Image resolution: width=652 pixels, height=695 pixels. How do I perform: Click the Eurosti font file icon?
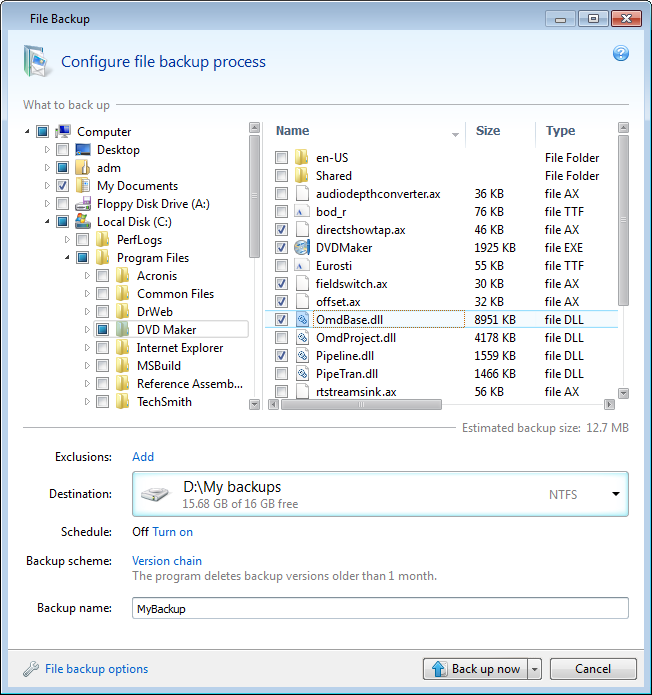[x=302, y=266]
